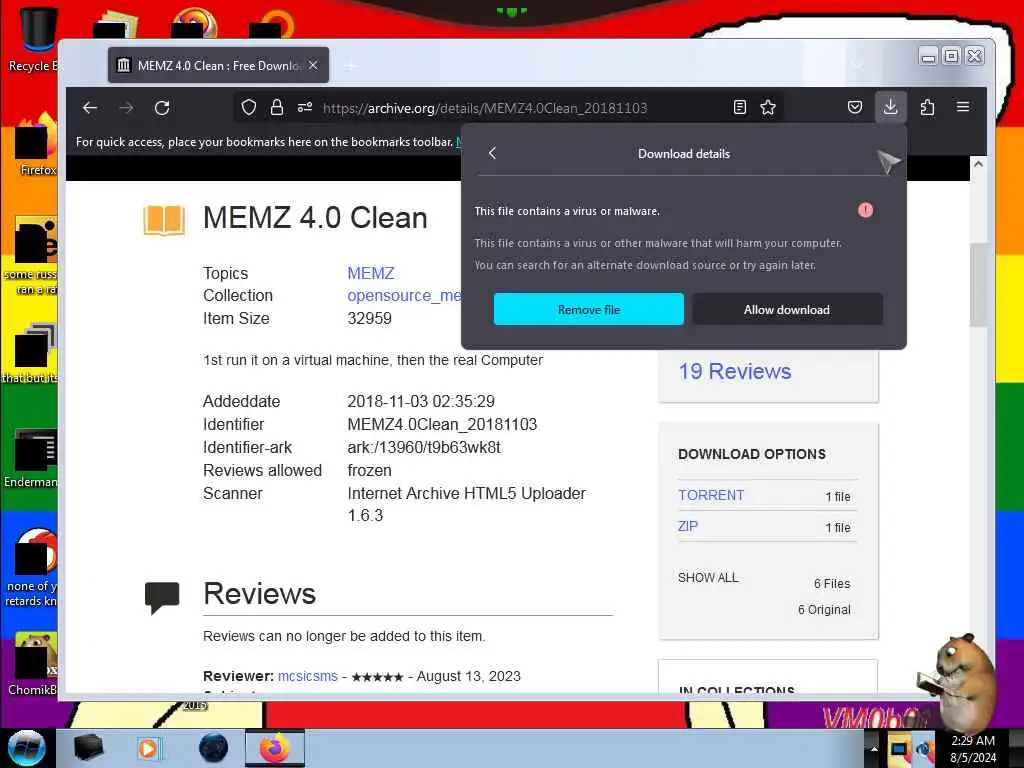
Task: Click the forward navigation arrow
Action: click(x=126, y=108)
